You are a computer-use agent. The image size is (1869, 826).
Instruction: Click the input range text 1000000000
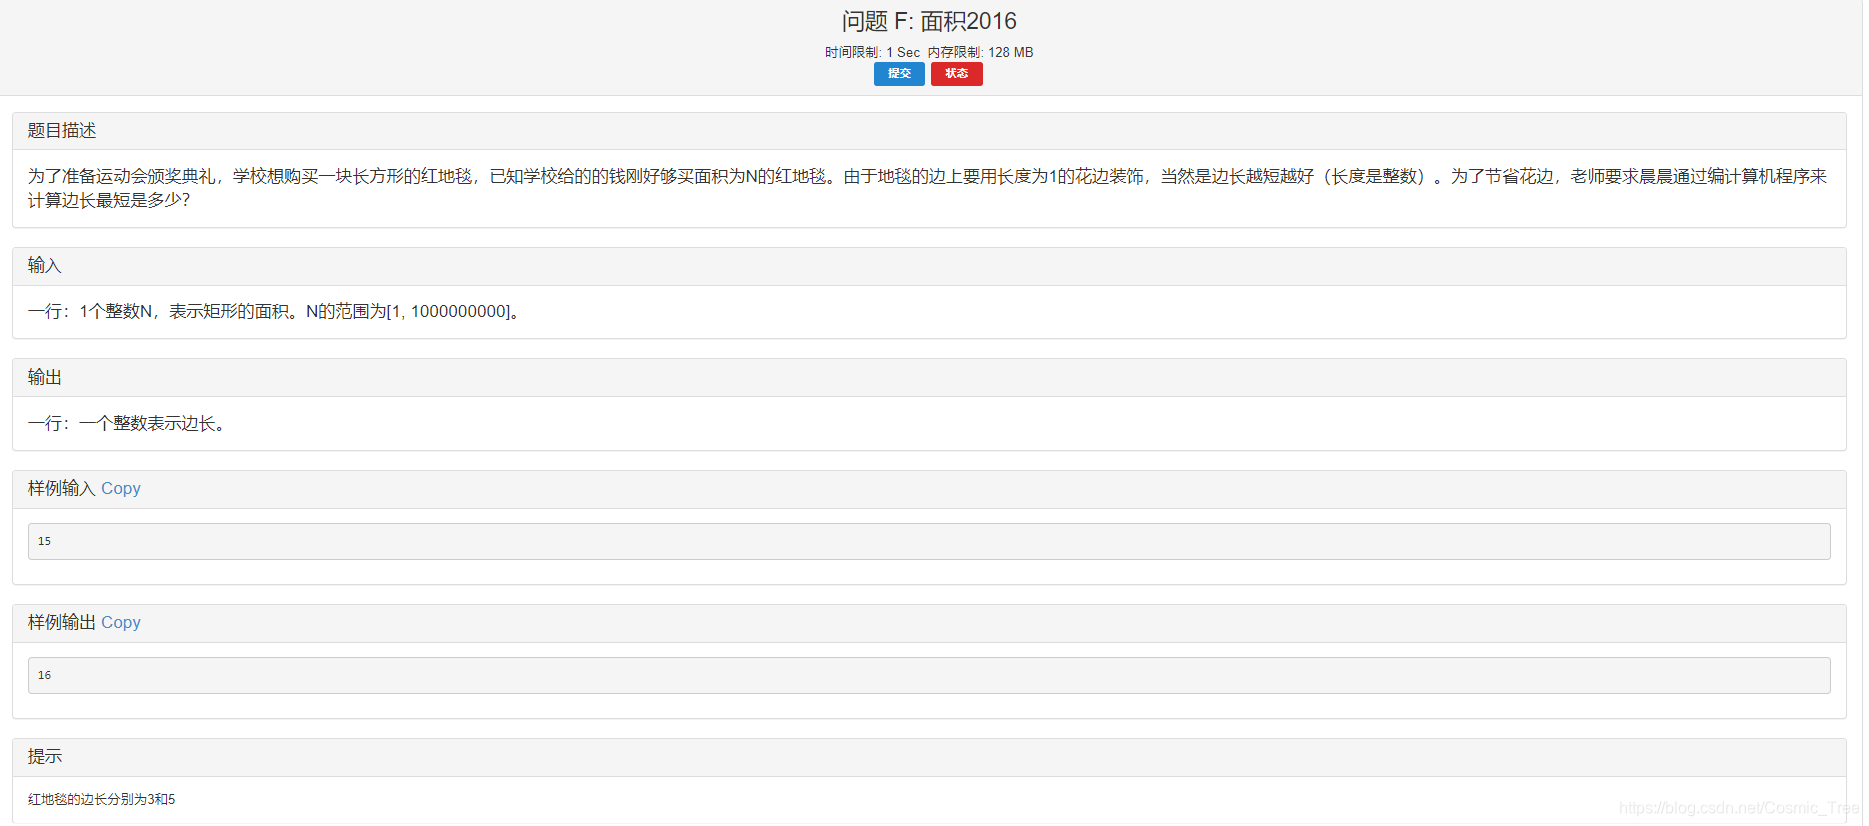(x=459, y=311)
